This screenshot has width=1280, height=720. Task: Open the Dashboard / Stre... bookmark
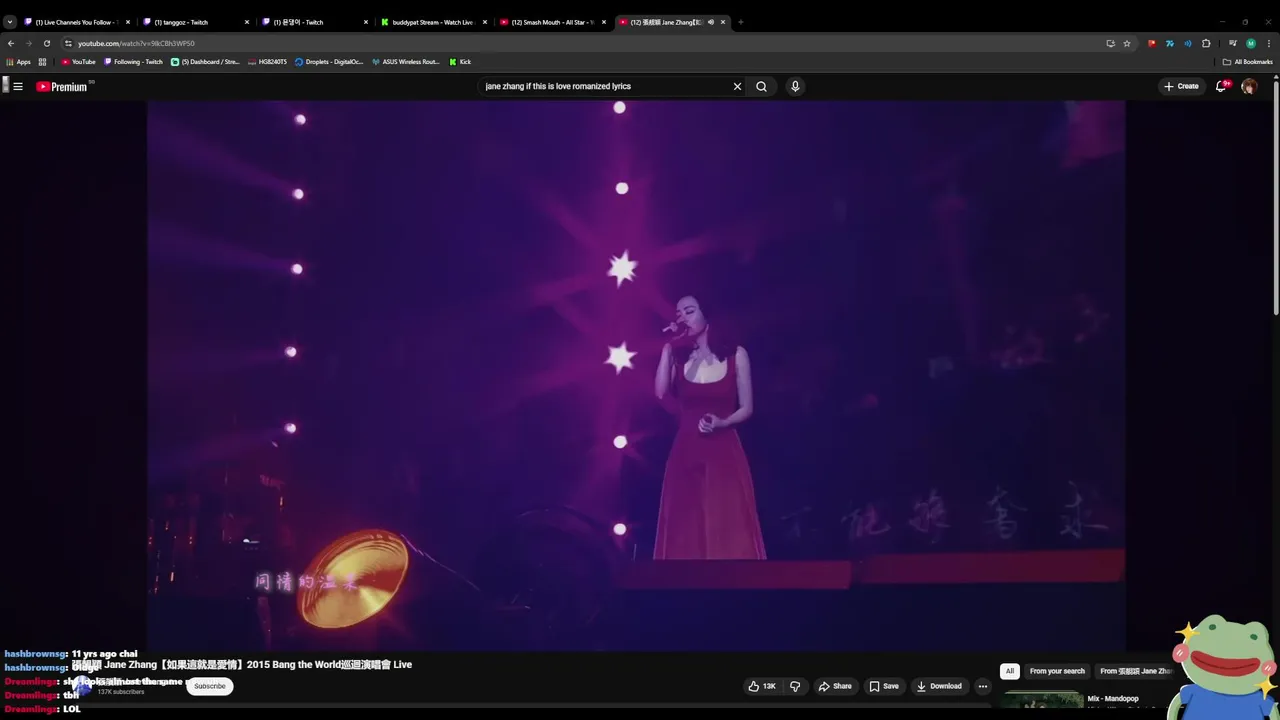point(205,62)
